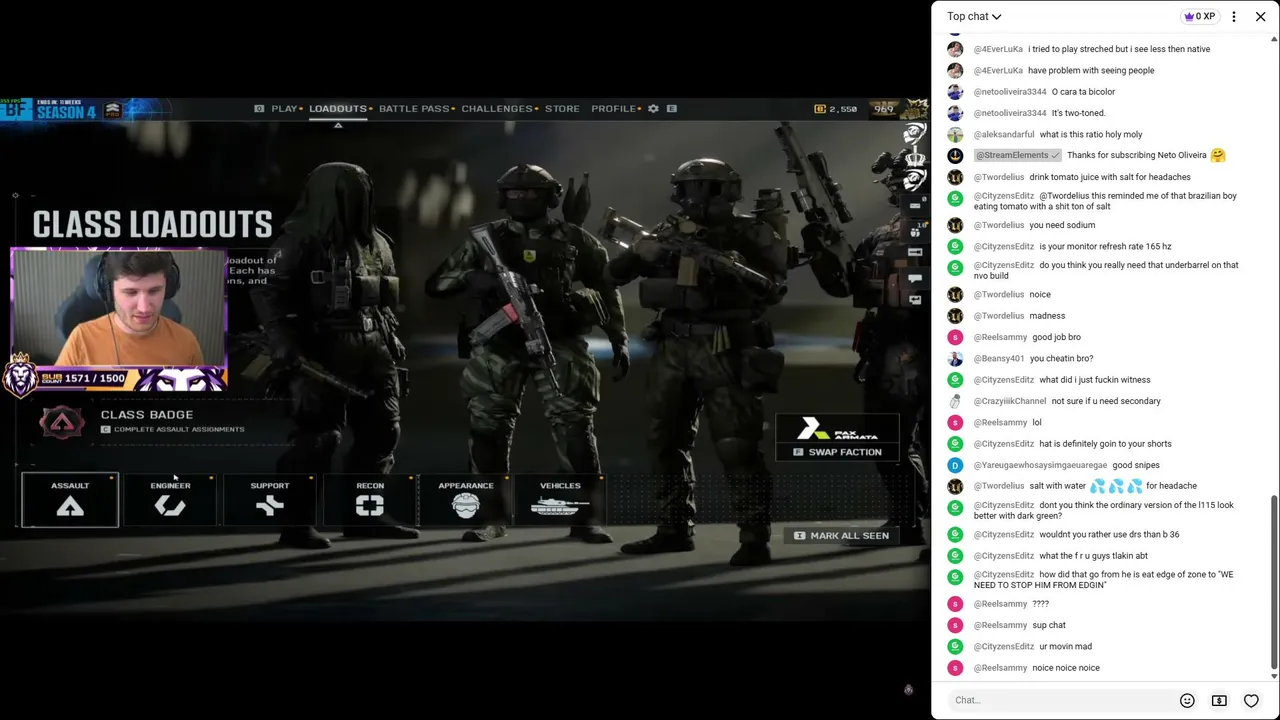Click the 2,550 currency balance
This screenshot has width=1280, height=720.
pyautogui.click(x=835, y=109)
